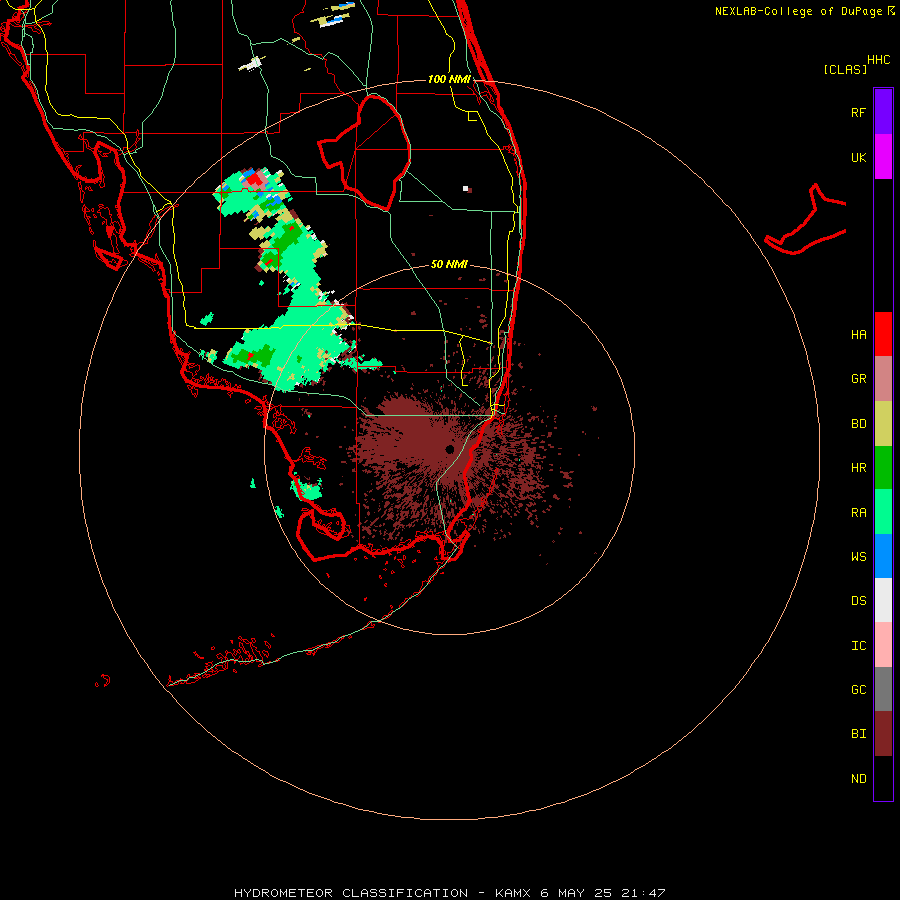
Task: Click the 50 NMI range ring label
Action: [x=449, y=264]
